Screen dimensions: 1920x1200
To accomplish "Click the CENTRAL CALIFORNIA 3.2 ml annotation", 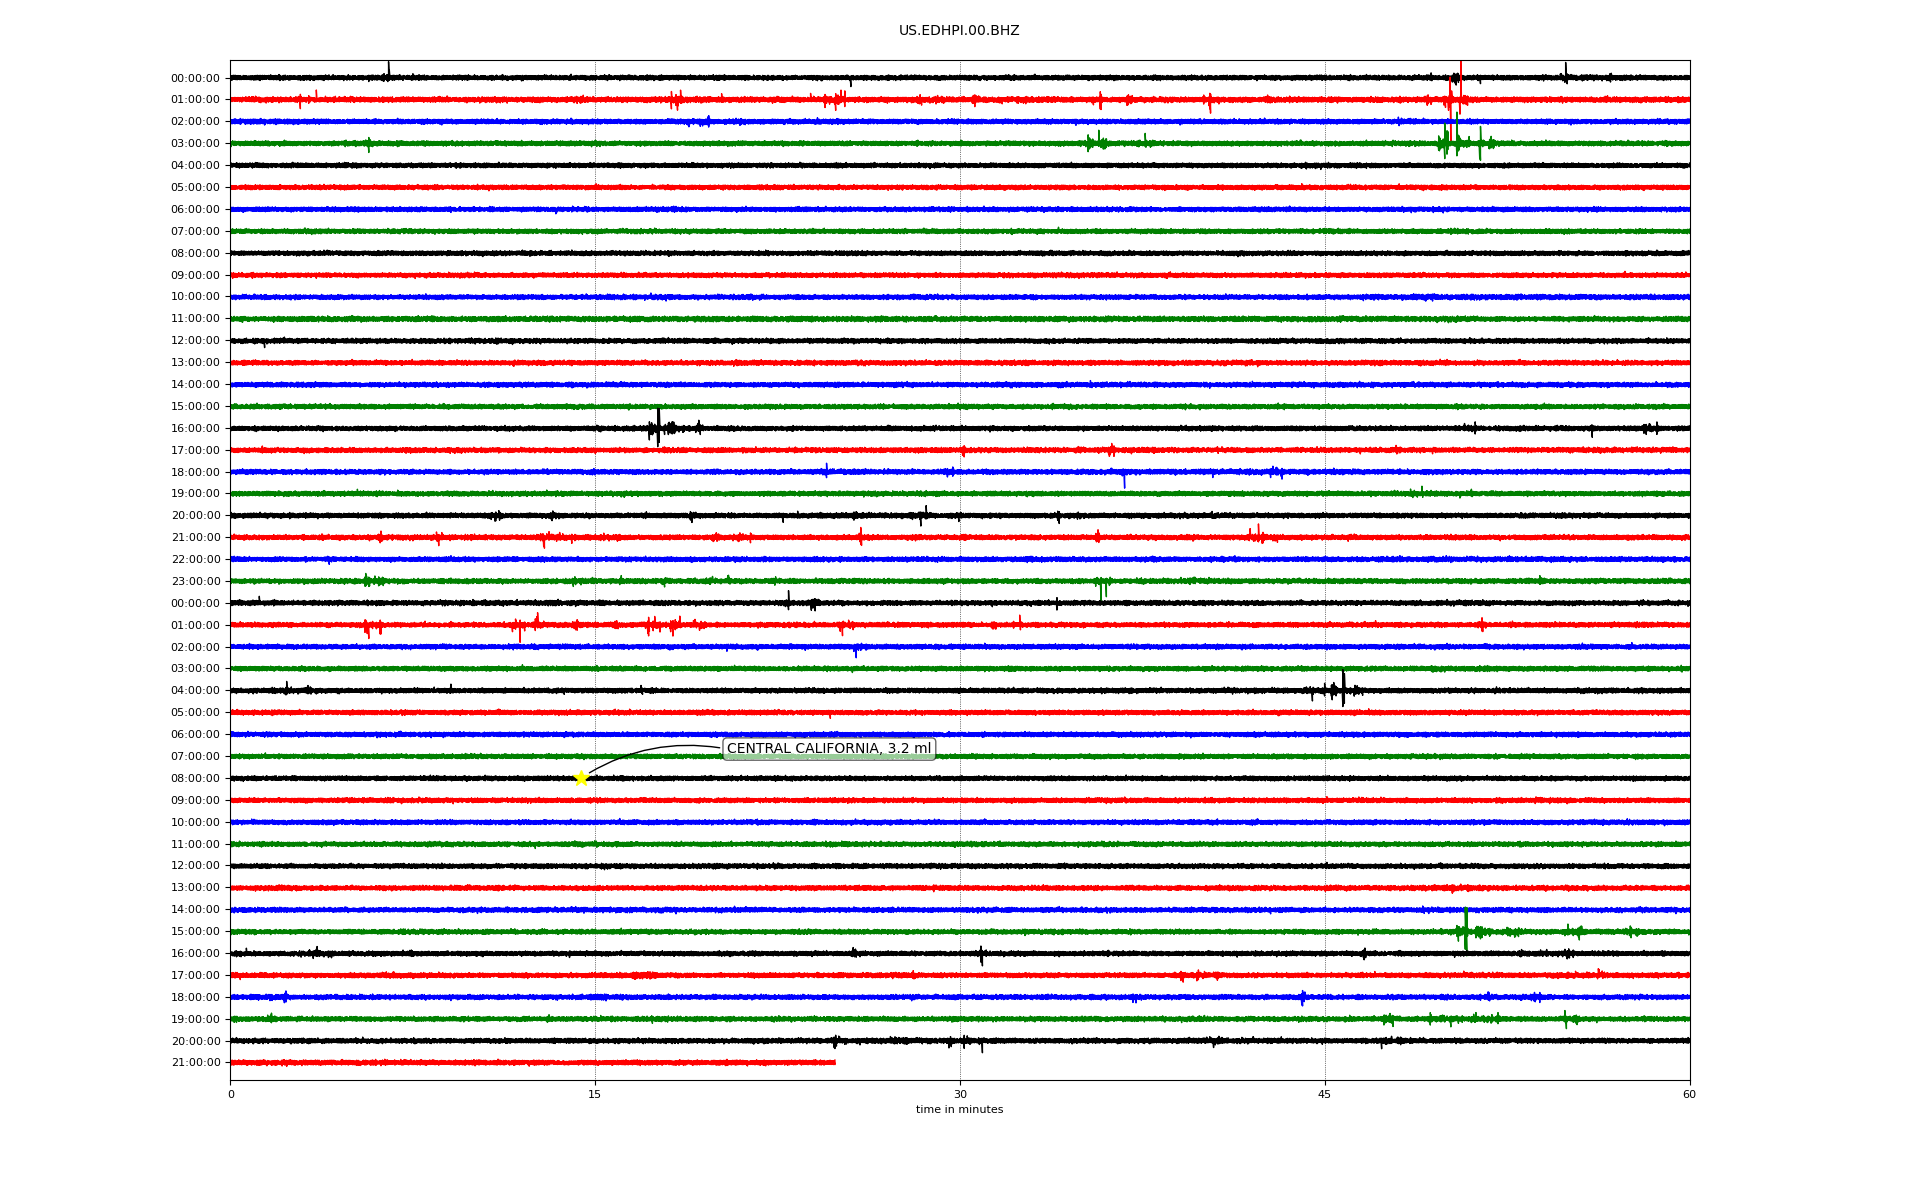I will 828,748.
